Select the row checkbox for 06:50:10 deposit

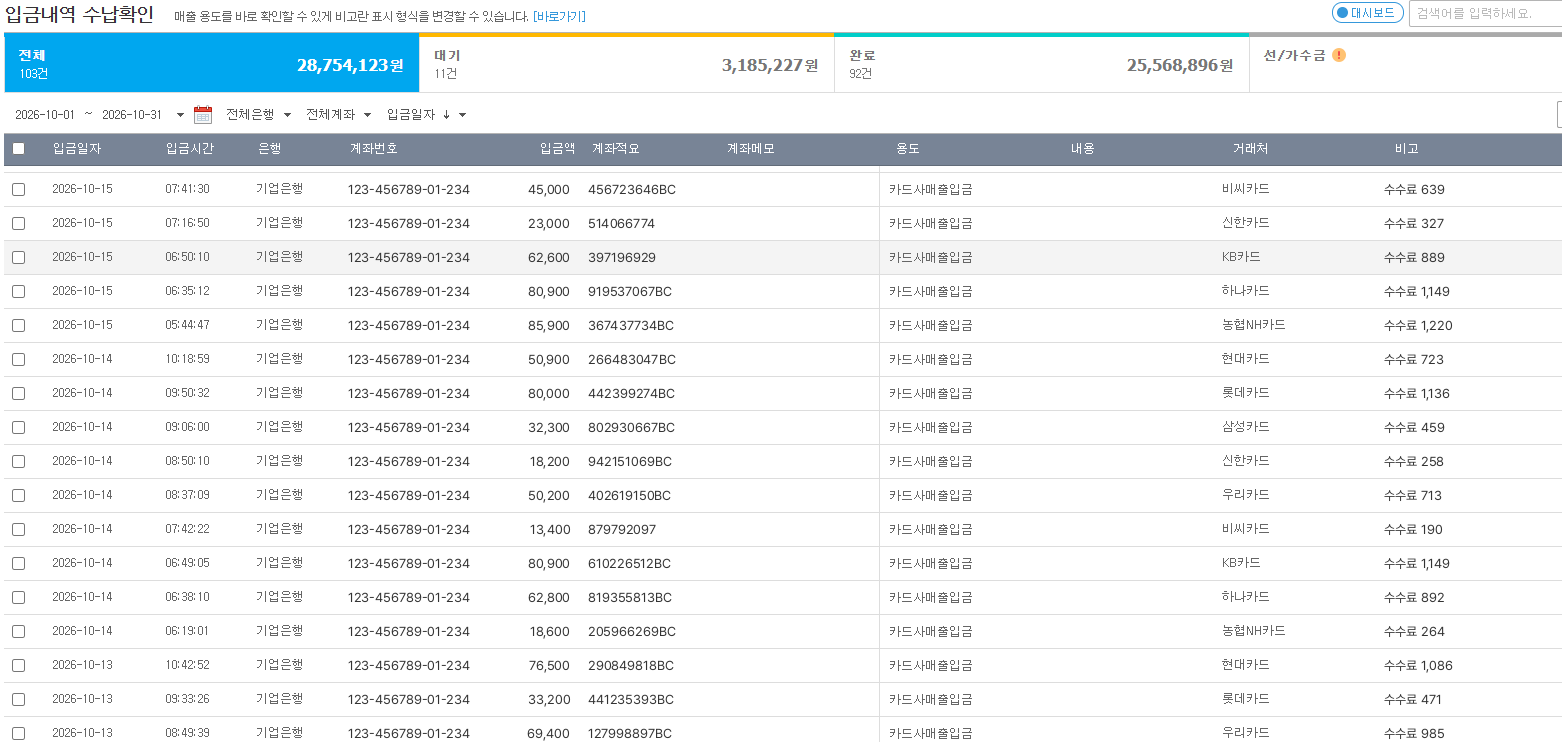click(x=18, y=257)
